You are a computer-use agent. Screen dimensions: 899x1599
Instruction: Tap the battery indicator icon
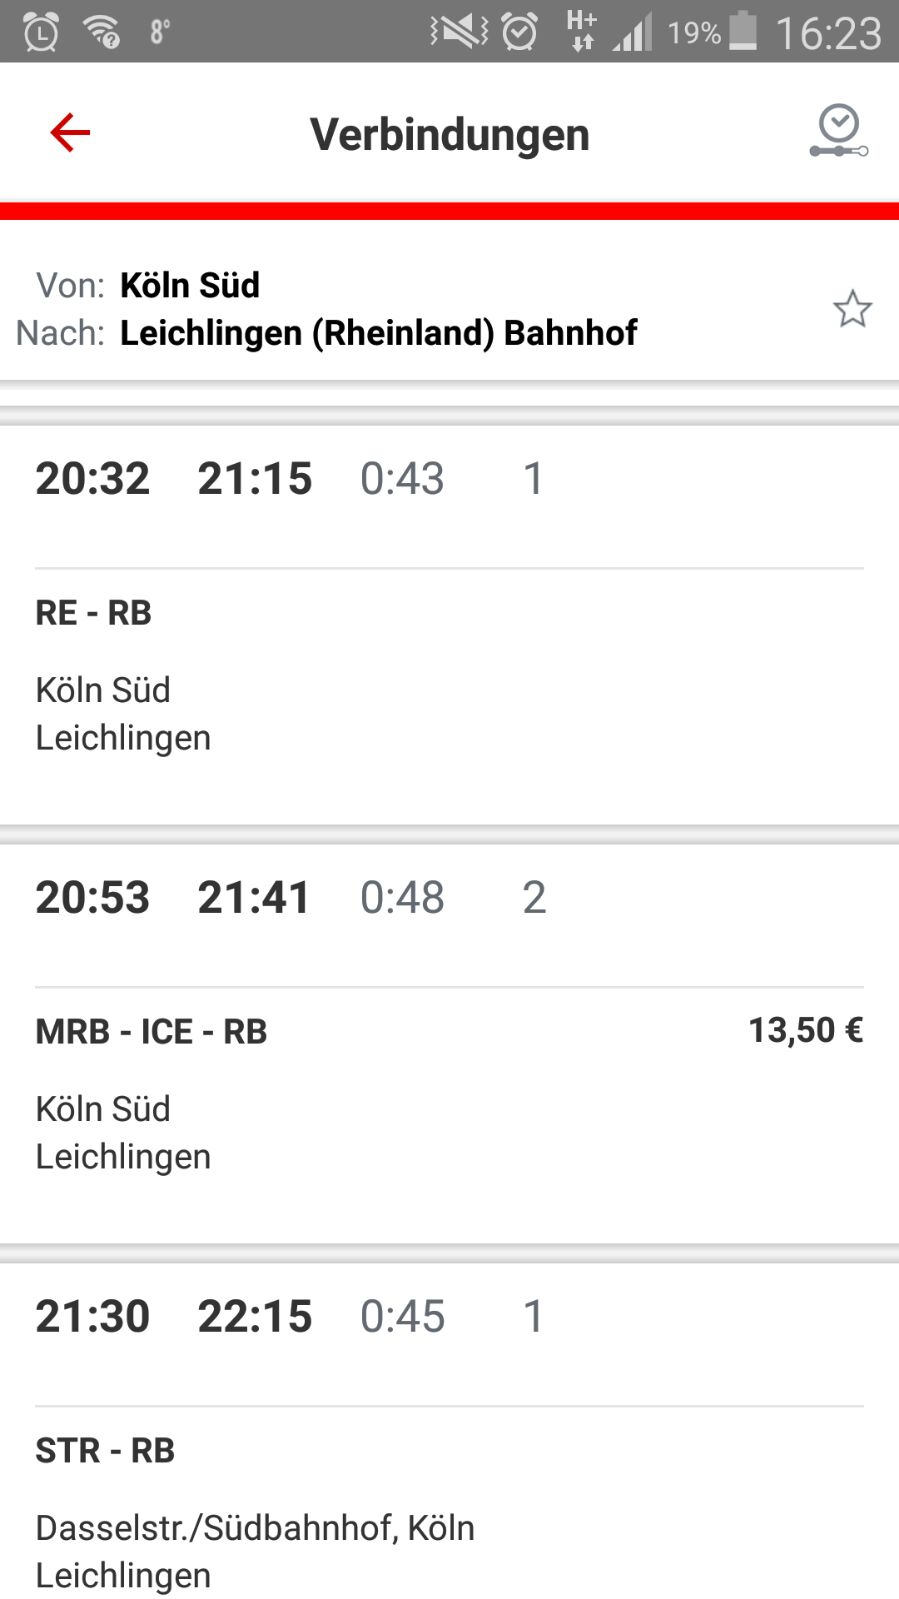[743, 31]
